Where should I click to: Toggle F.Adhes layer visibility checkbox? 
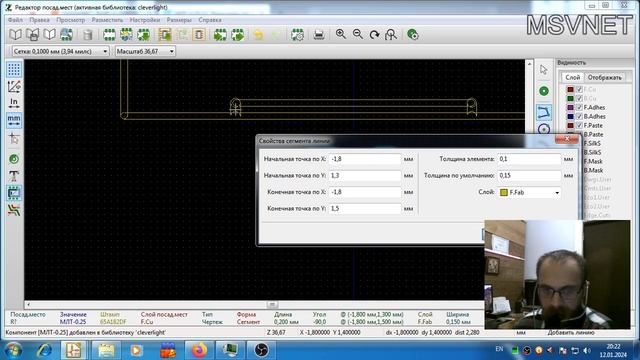point(579,107)
